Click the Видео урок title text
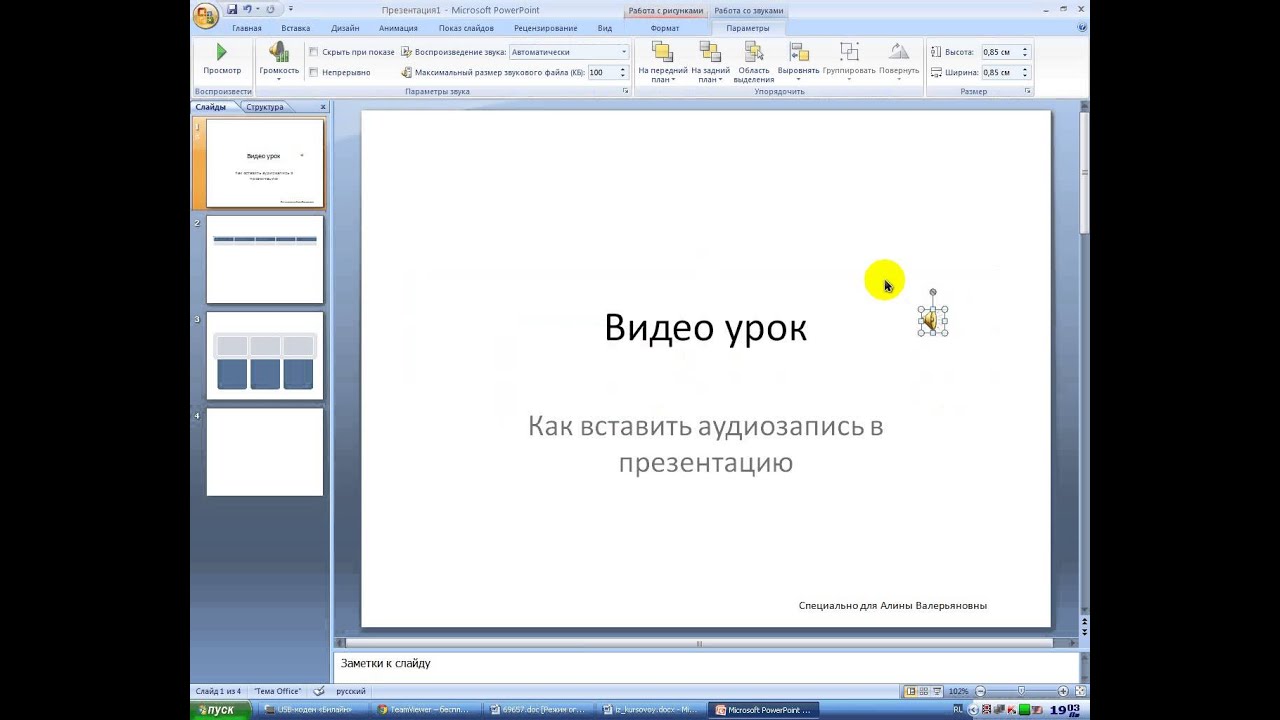Image resolution: width=1280 pixels, height=720 pixels. 705,328
